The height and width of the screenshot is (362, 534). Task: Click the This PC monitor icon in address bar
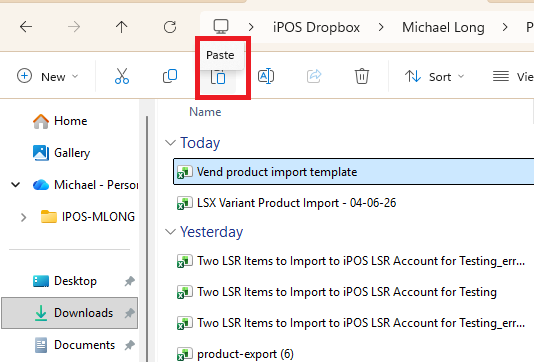coord(221,27)
